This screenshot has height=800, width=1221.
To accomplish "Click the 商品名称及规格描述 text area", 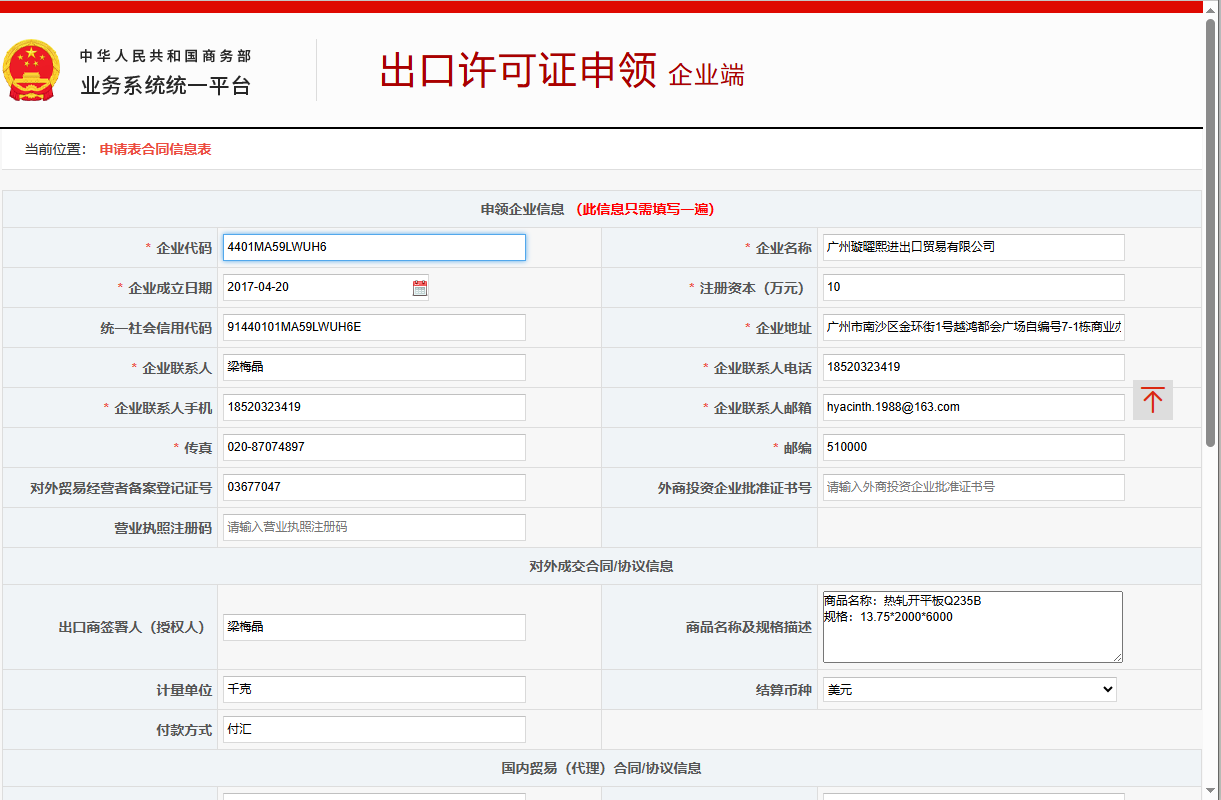I will click(x=972, y=627).
